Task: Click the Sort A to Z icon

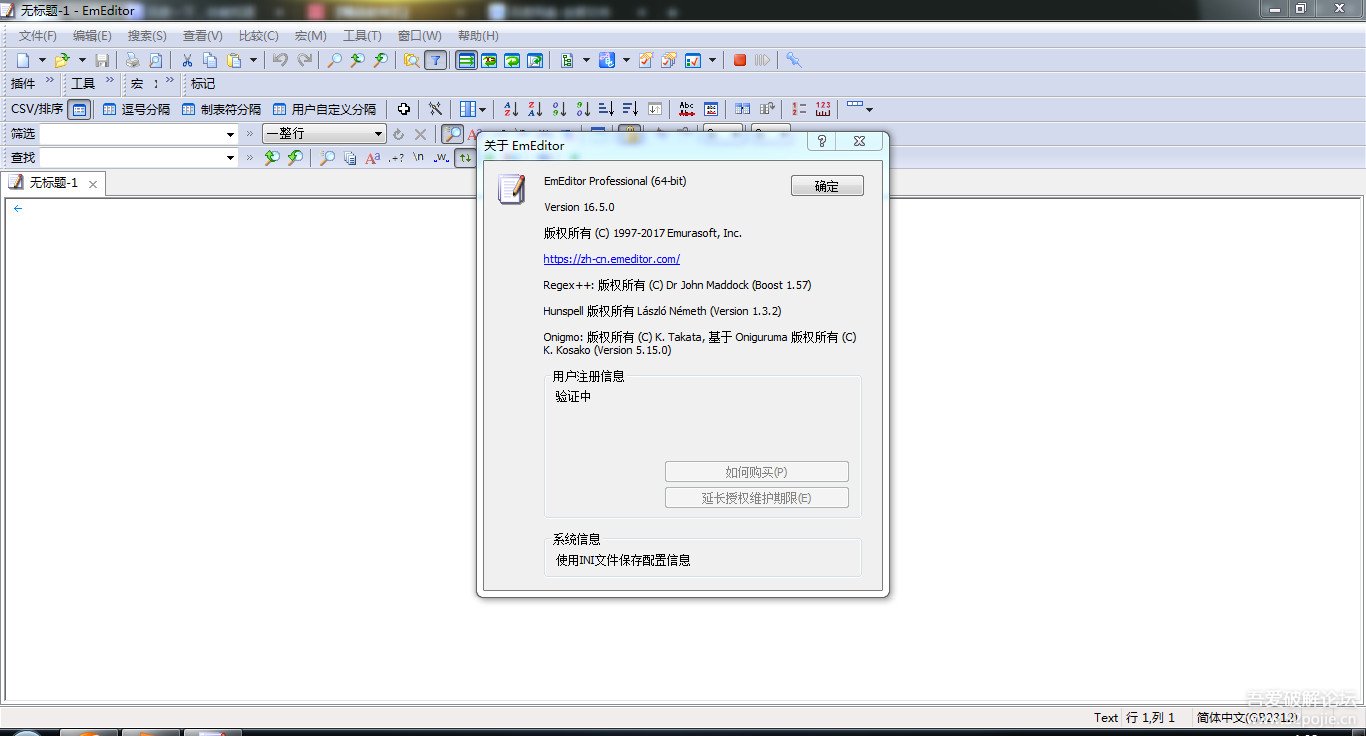Action: (511, 109)
